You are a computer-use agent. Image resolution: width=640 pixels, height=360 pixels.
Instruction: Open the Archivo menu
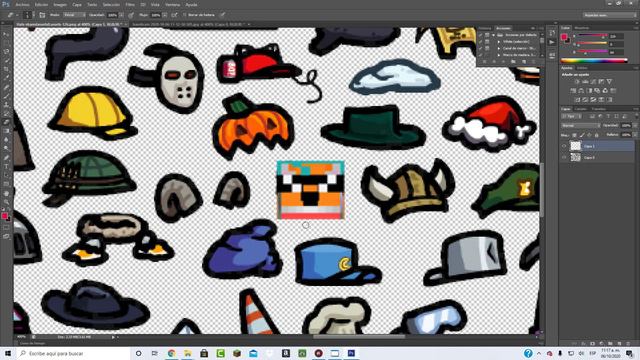click(22, 5)
